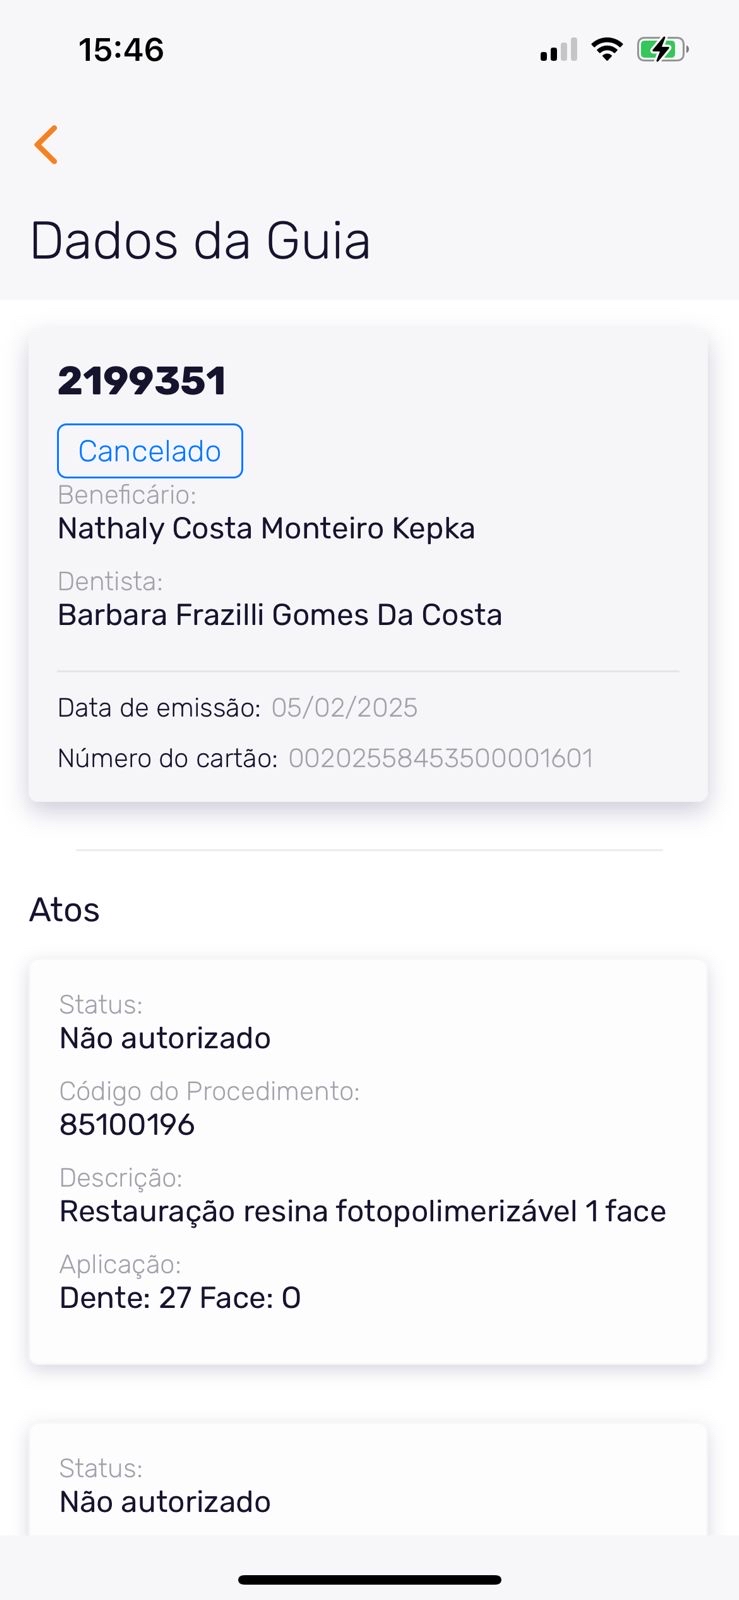Tap the Cancelado status badge

pyautogui.click(x=150, y=451)
